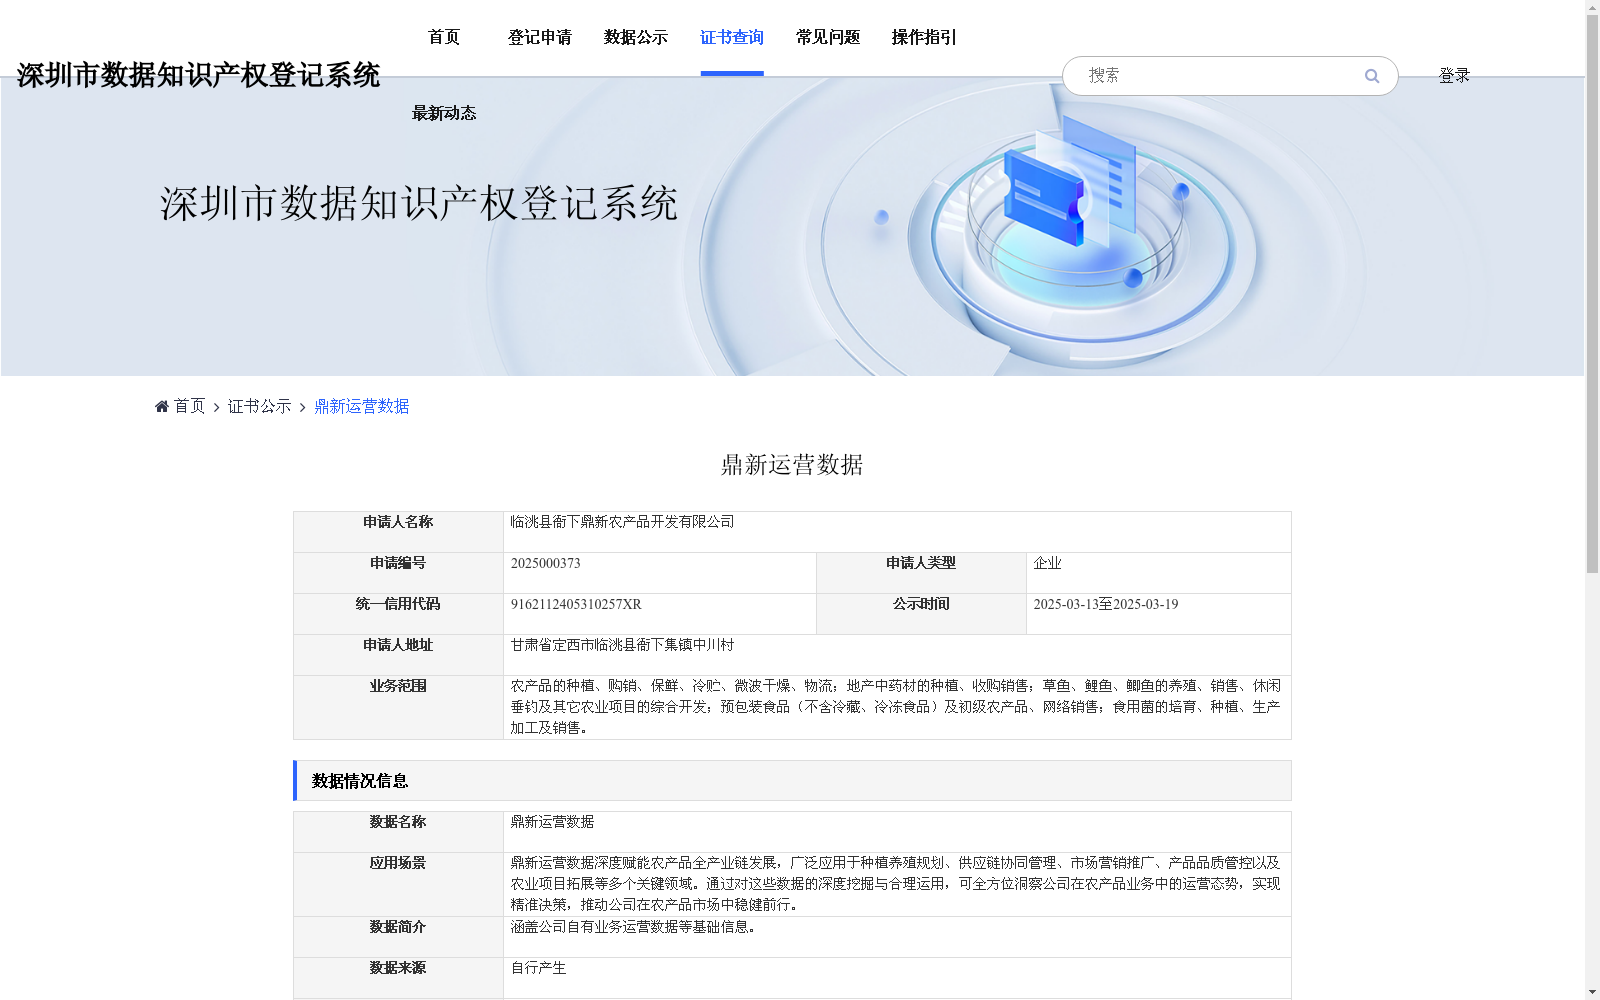Click the 登录 login link

1454,75
